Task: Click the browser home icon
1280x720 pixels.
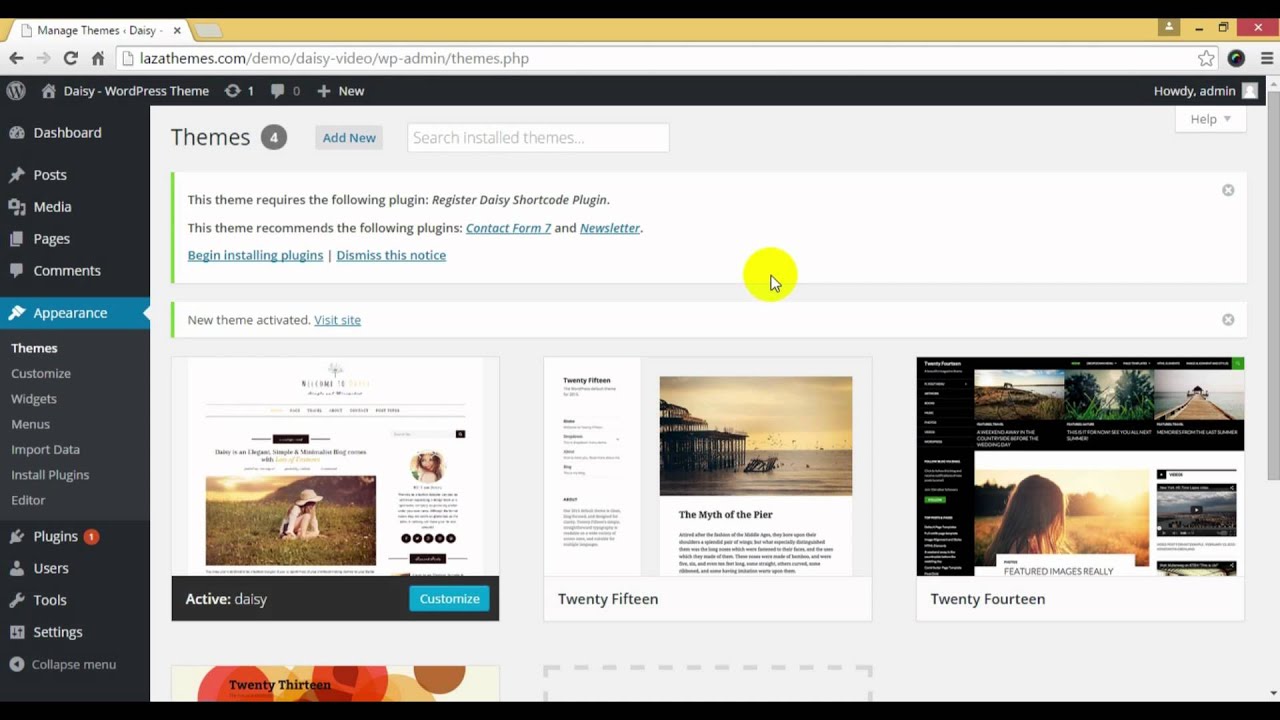Action: [x=98, y=58]
